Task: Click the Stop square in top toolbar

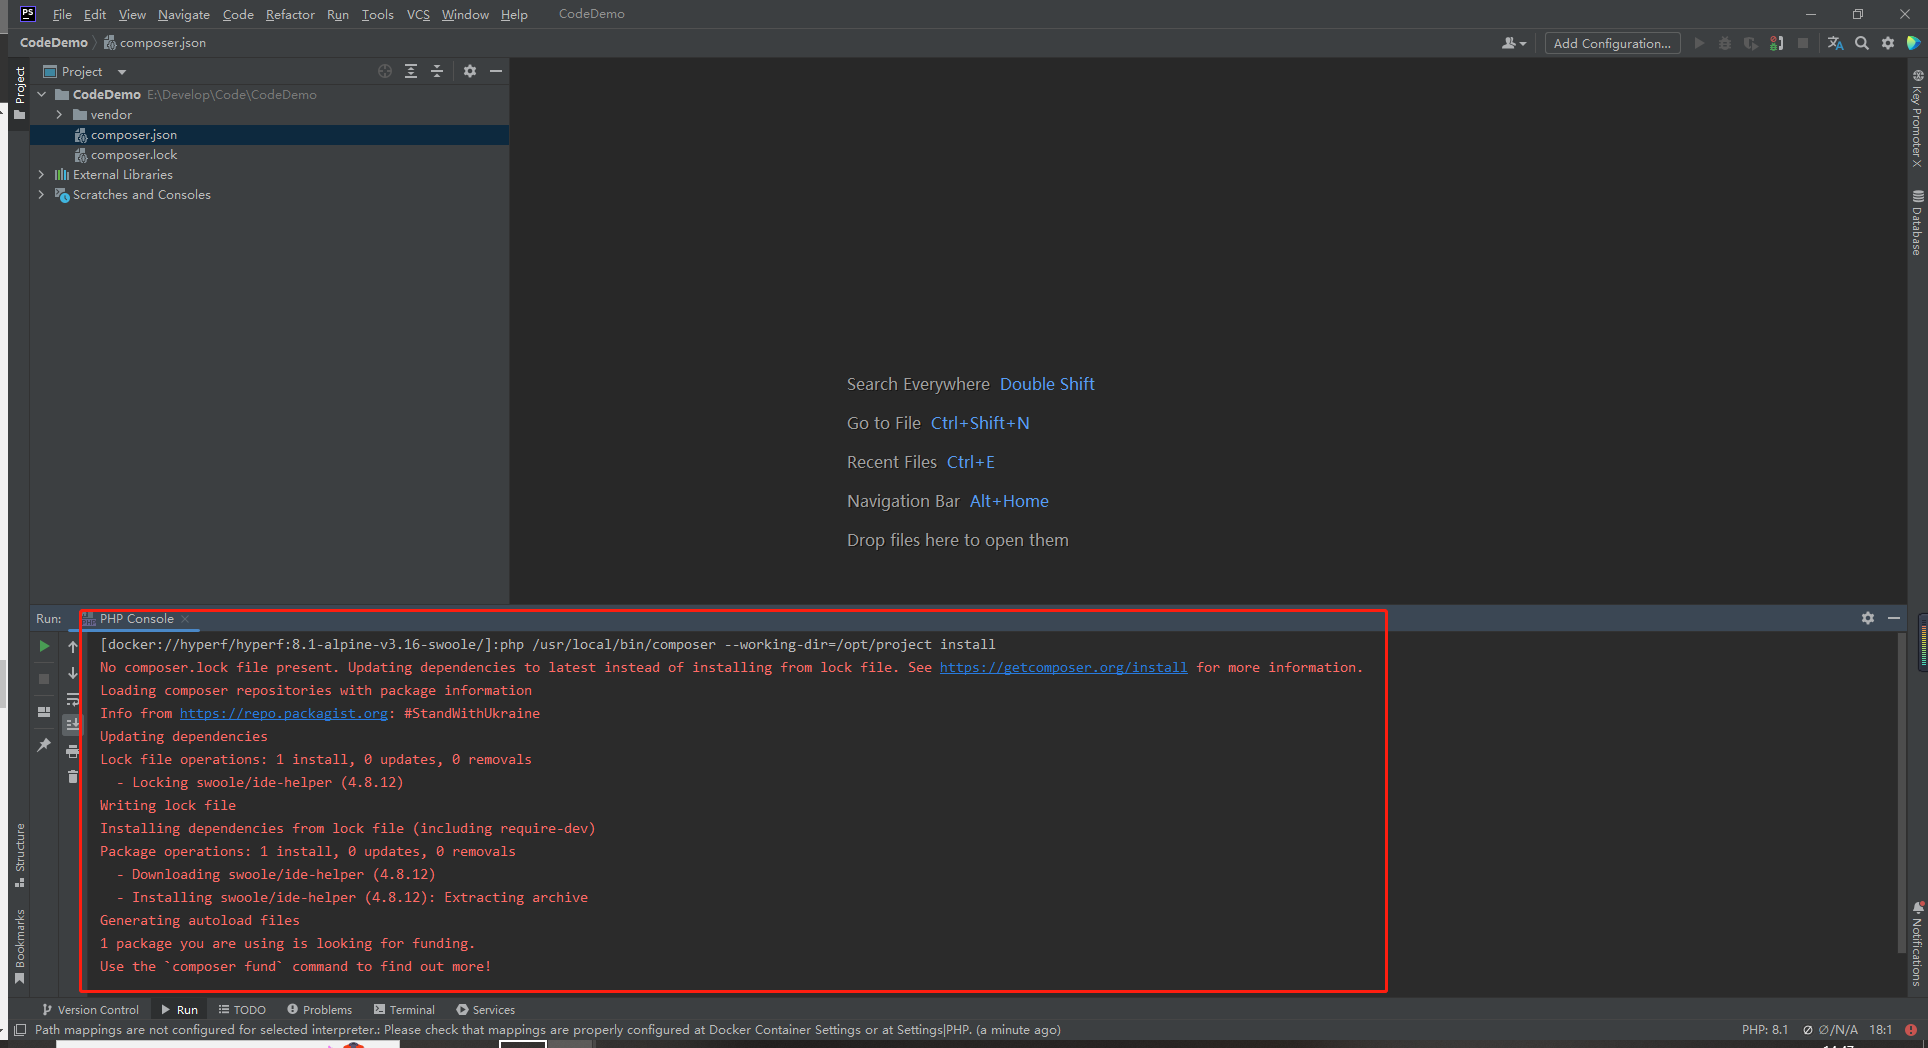Action: click(x=1803, y=43)
